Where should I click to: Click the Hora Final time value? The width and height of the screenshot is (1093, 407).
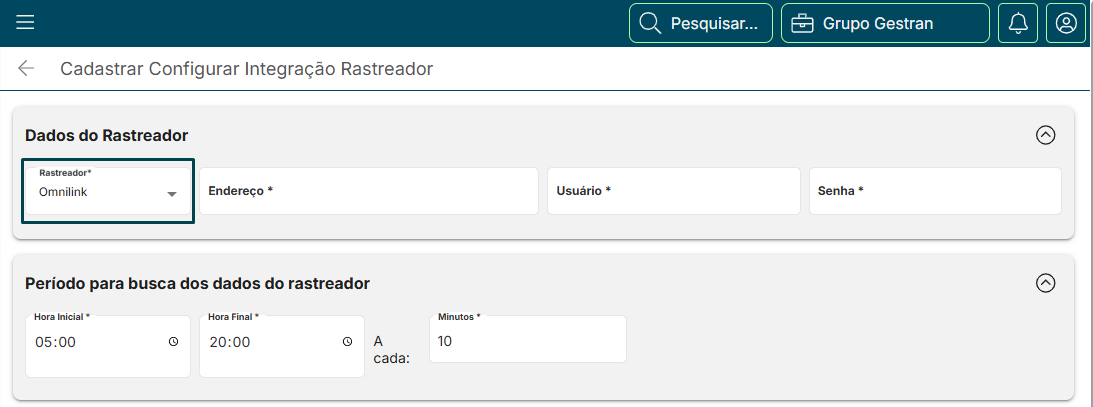(x=230, y=342)
